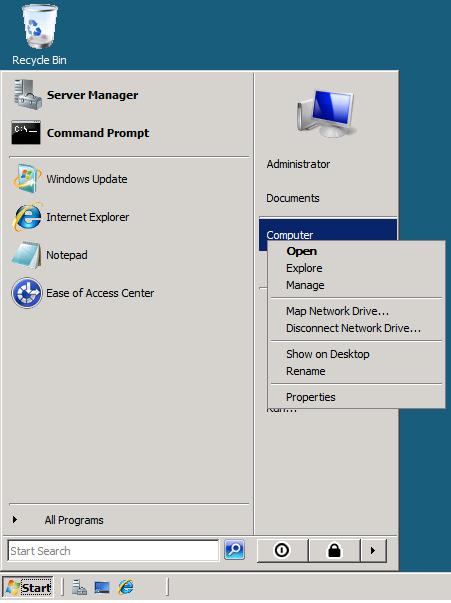Launch Server Manager from Start menu
The image size is (451, 603).
pyautogui.click(x=75, y=95)
